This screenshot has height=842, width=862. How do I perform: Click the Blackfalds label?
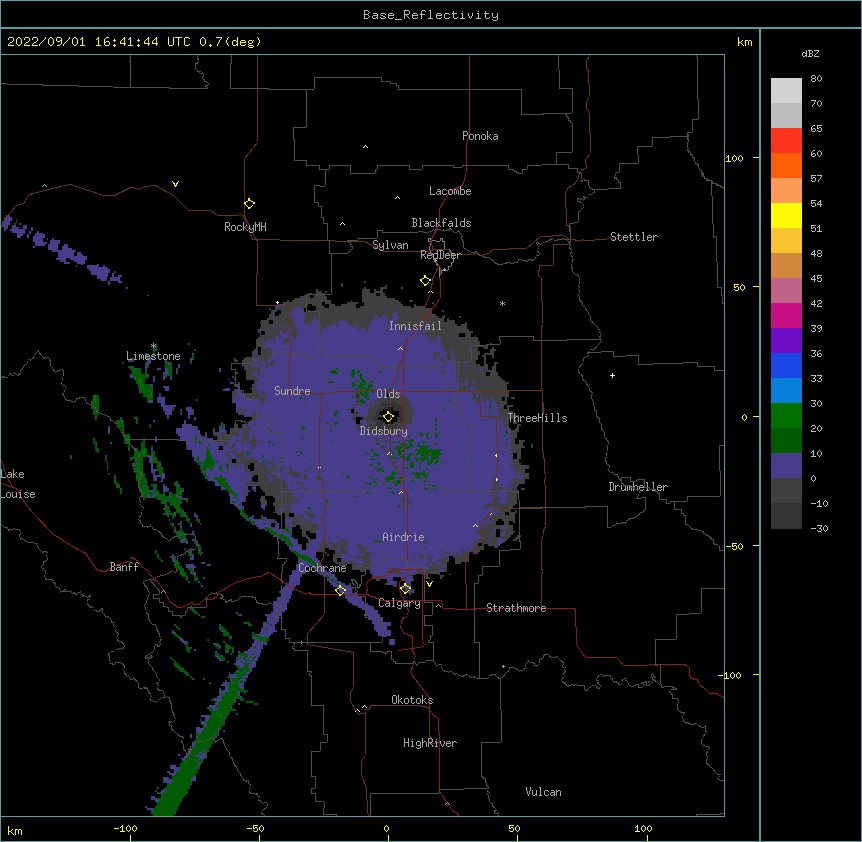pyautogui.click(x=441, y=223)
